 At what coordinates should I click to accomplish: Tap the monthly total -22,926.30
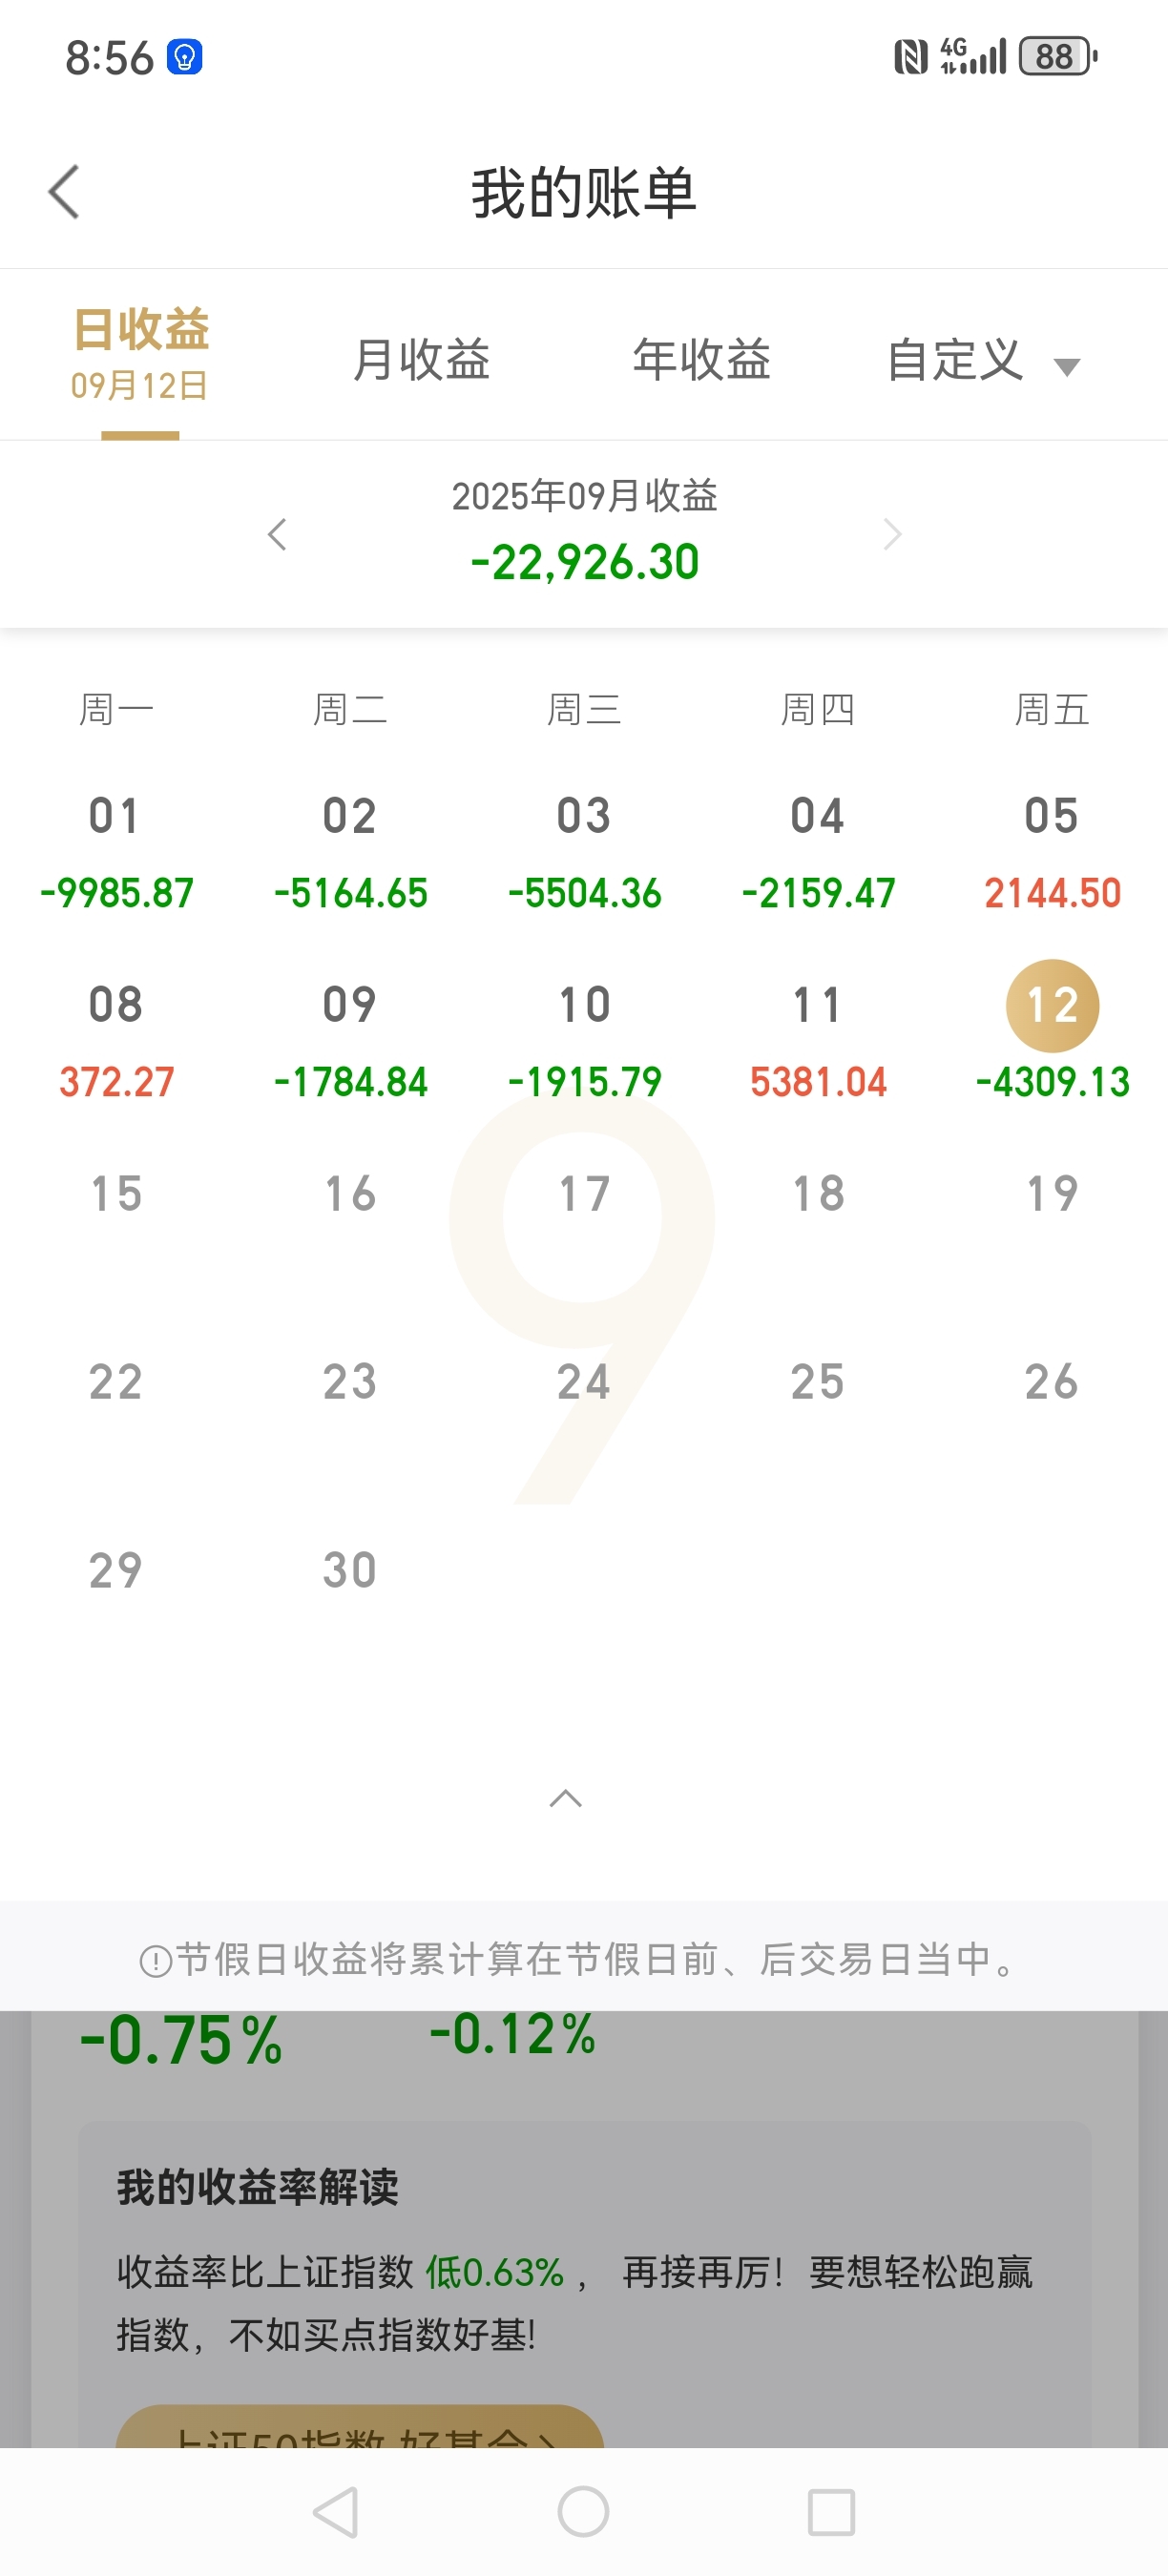point(585,562)
